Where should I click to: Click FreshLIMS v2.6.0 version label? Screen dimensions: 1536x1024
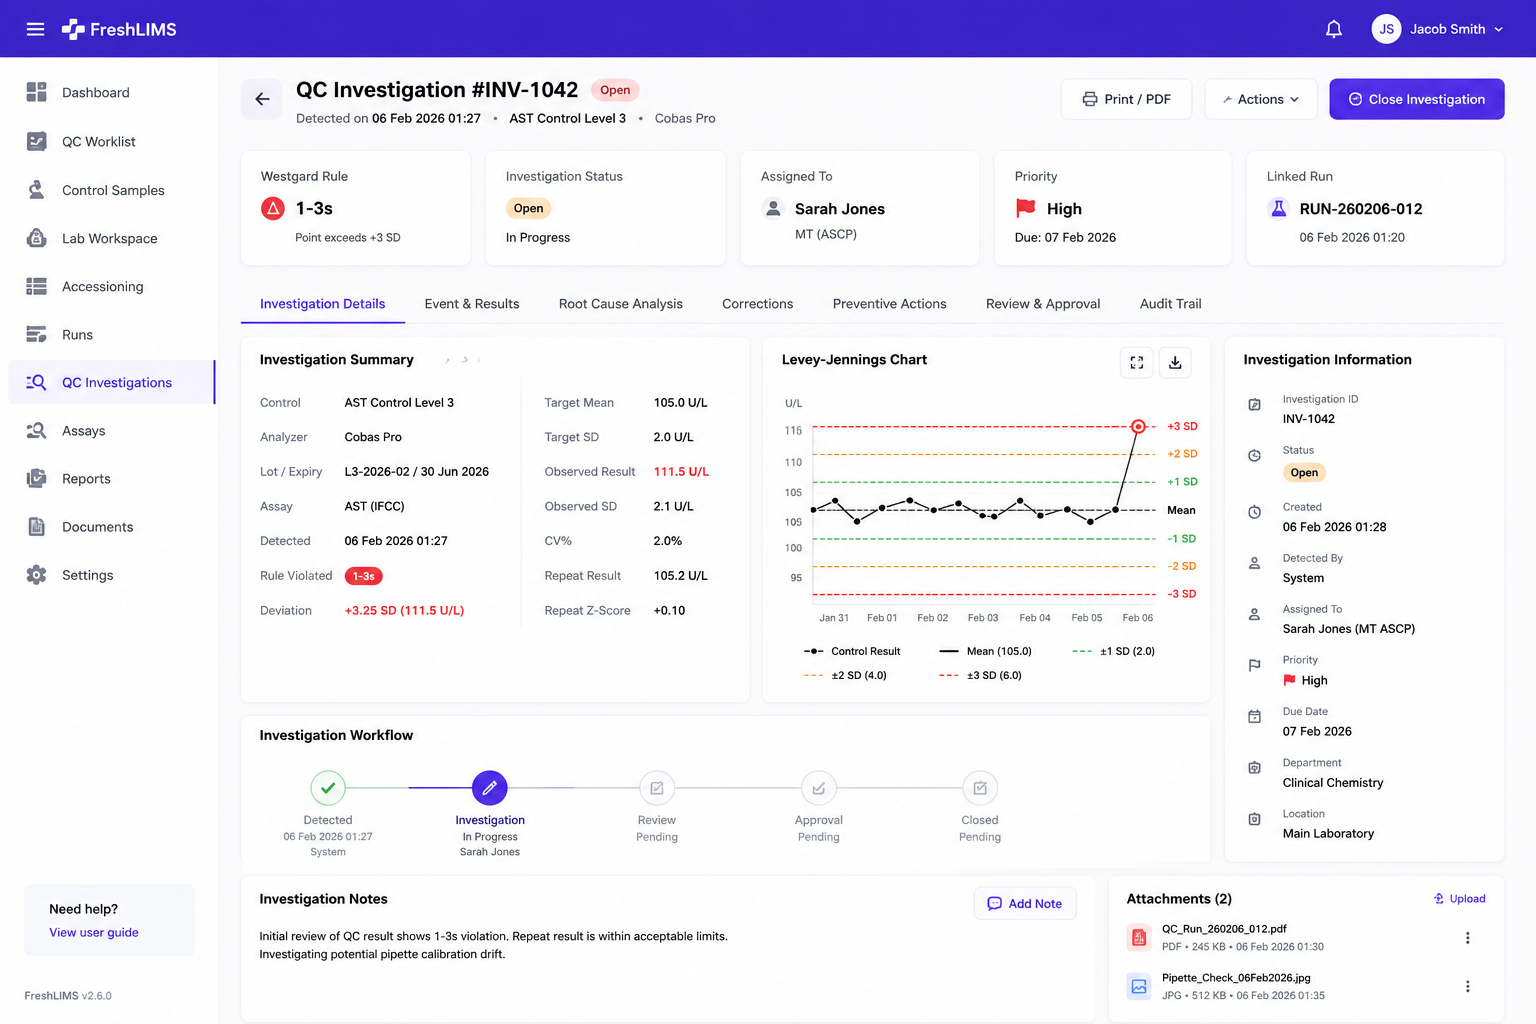tap(68, 995)
